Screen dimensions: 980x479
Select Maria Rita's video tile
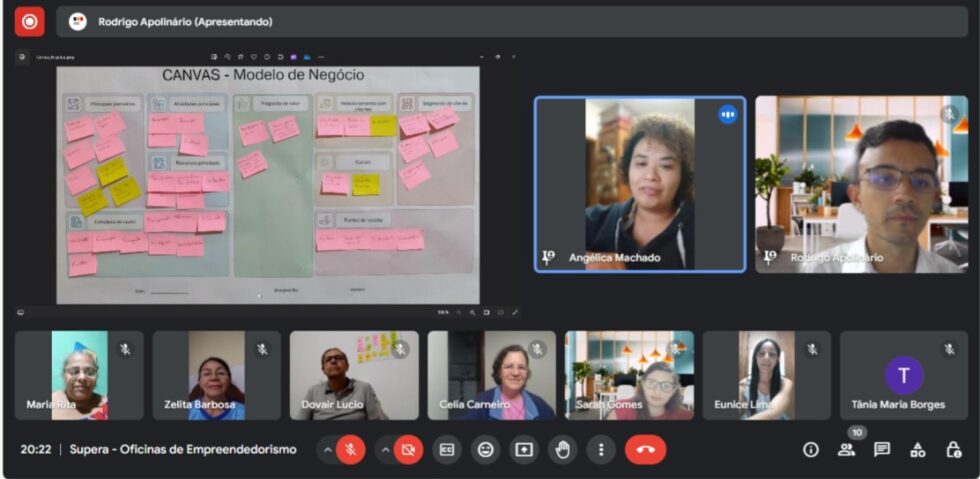click(79, 375)
